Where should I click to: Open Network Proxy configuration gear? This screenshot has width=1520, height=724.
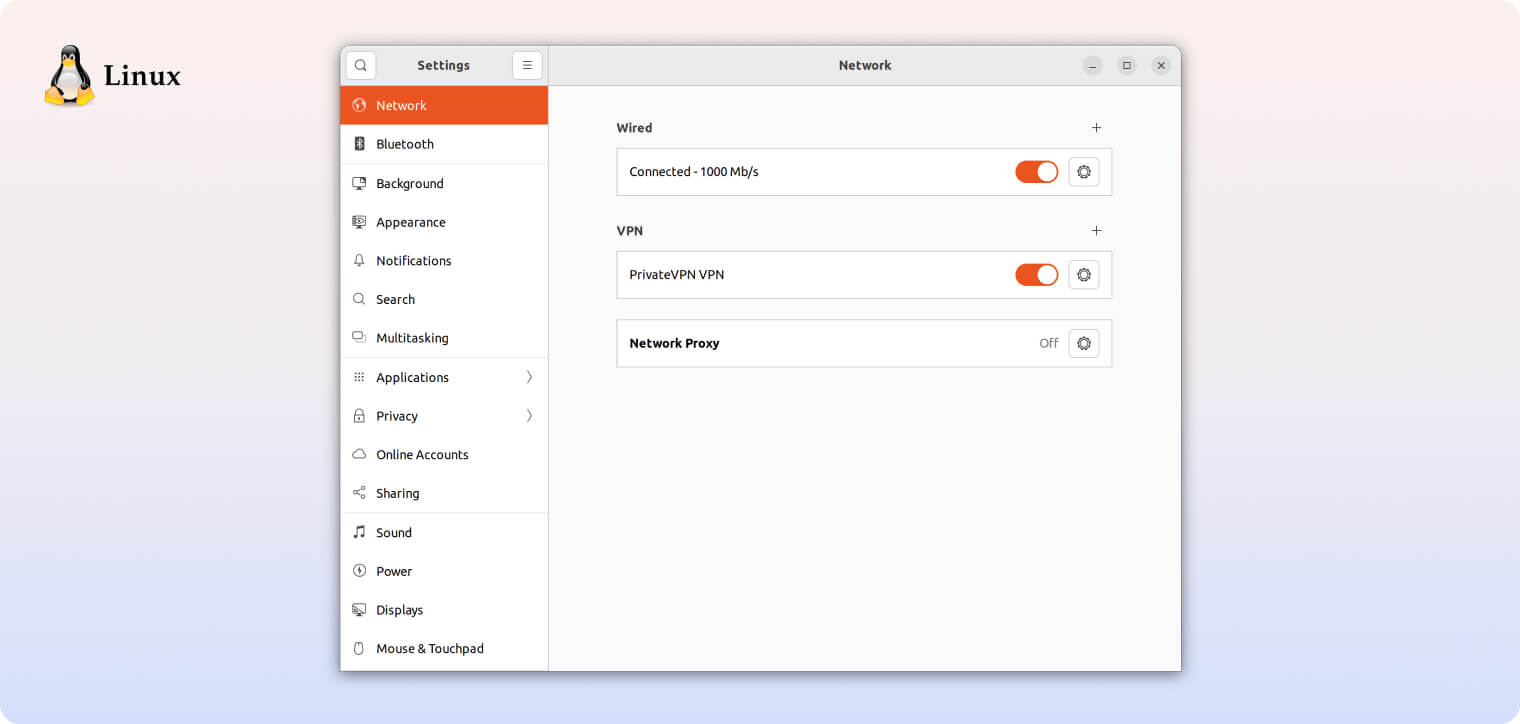tap(1084, 343)
